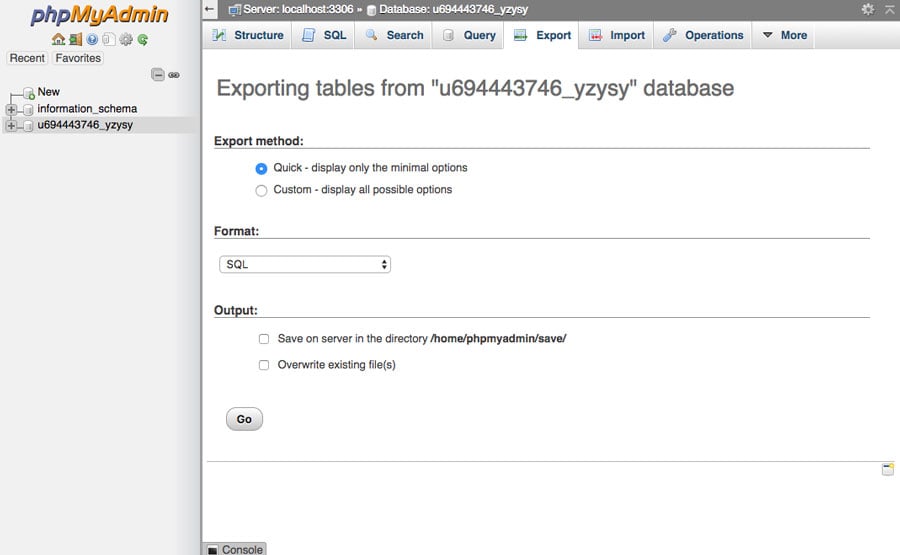Open the blue question-mark documentation icon

tap(92, 40)
